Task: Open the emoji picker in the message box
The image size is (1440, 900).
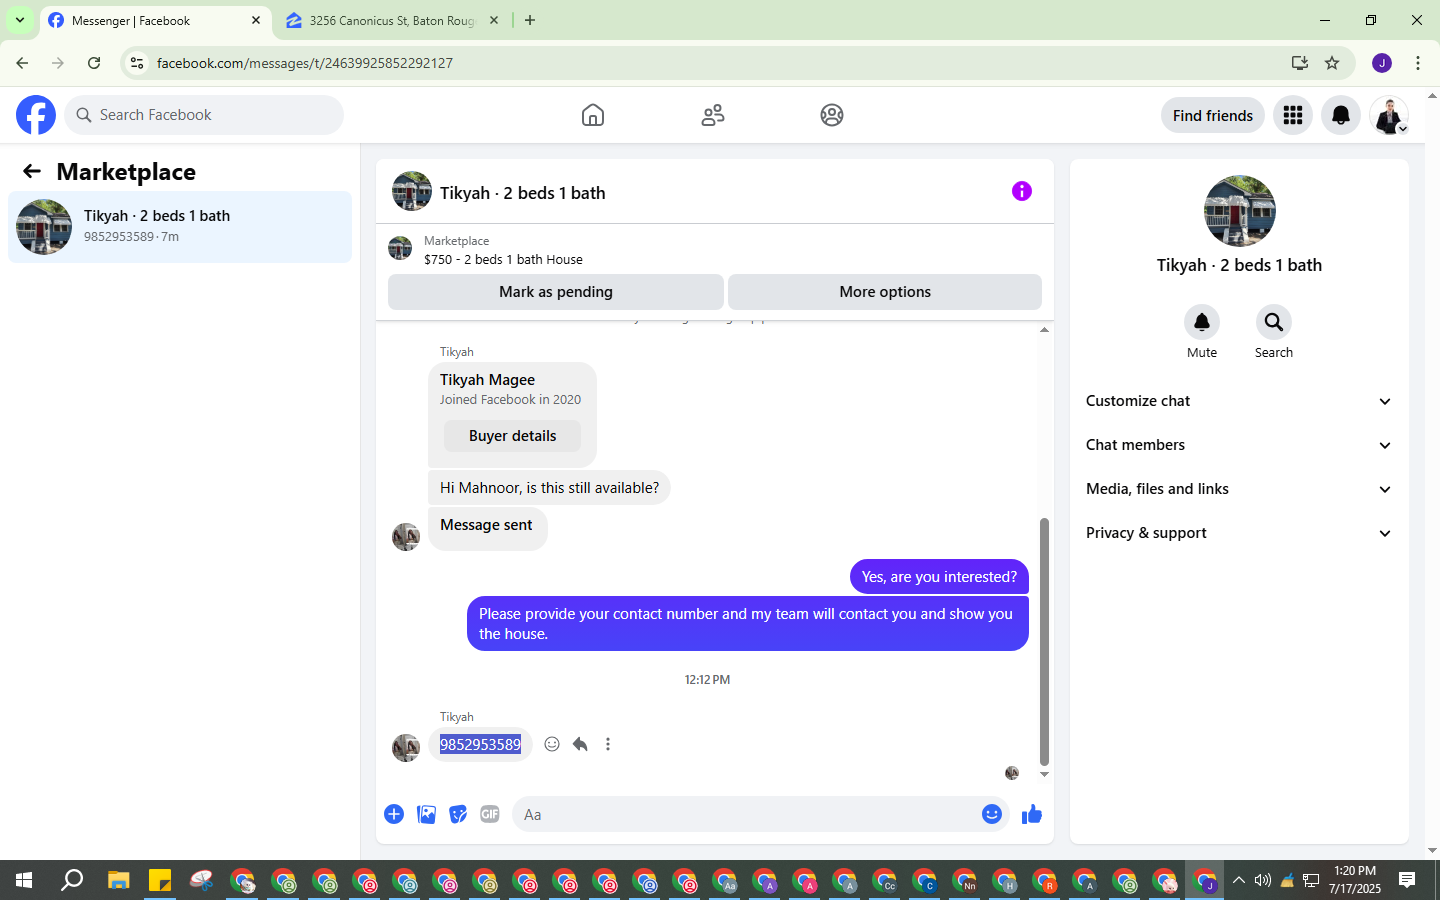Action: click(992, 814)
